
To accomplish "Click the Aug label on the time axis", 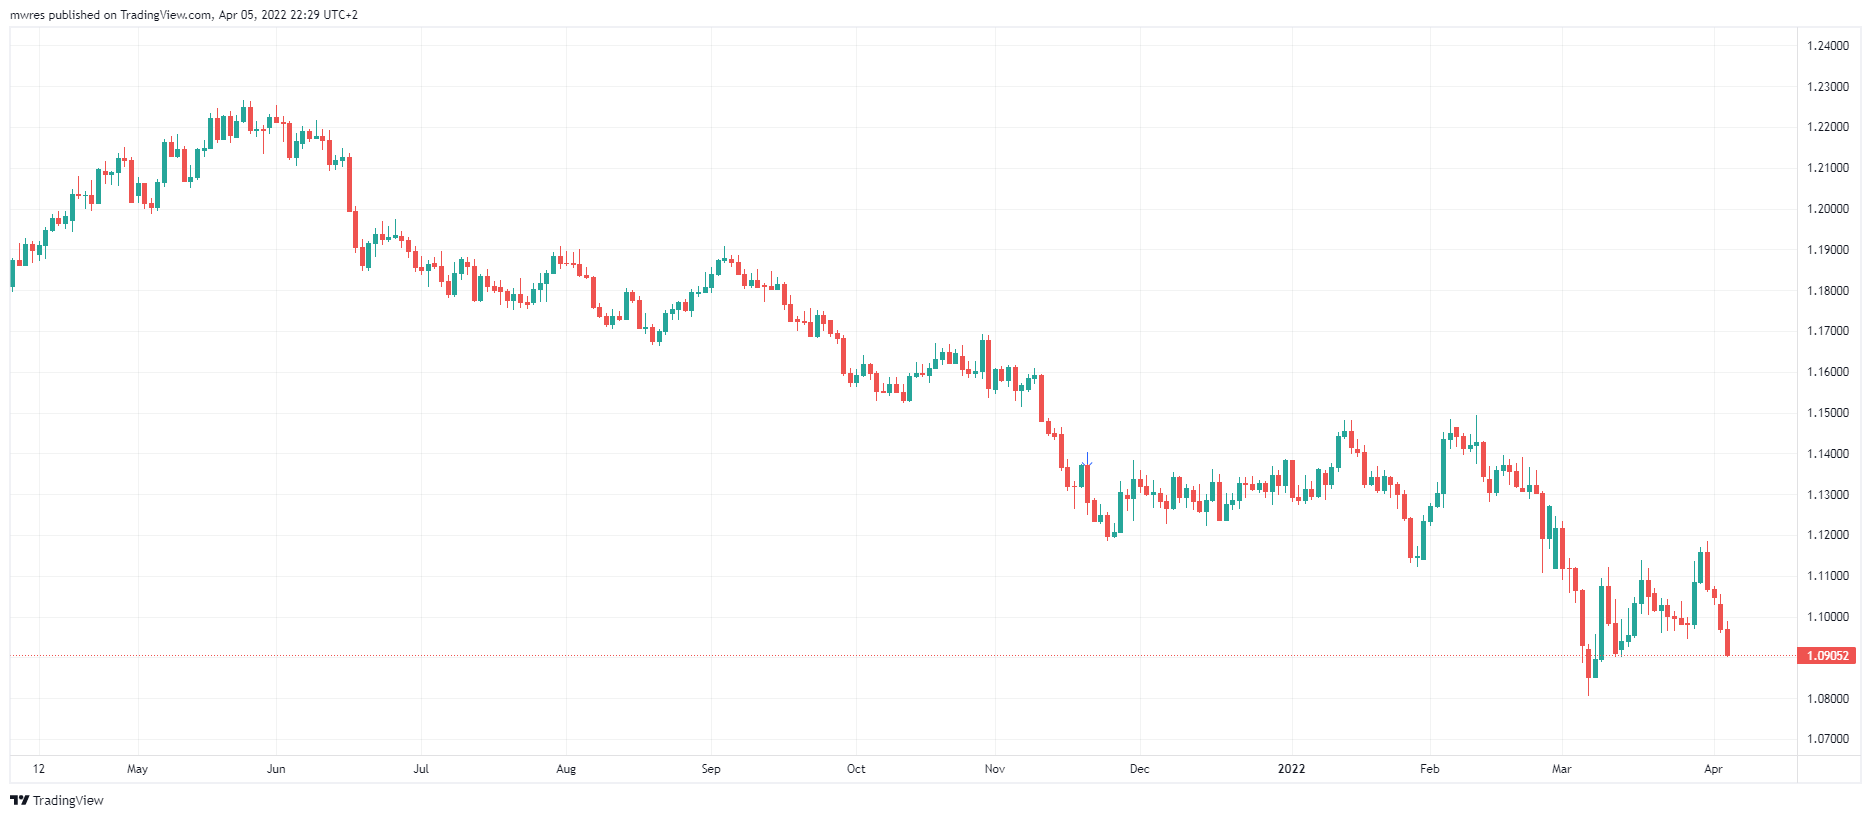I will (x=566, y=769).
